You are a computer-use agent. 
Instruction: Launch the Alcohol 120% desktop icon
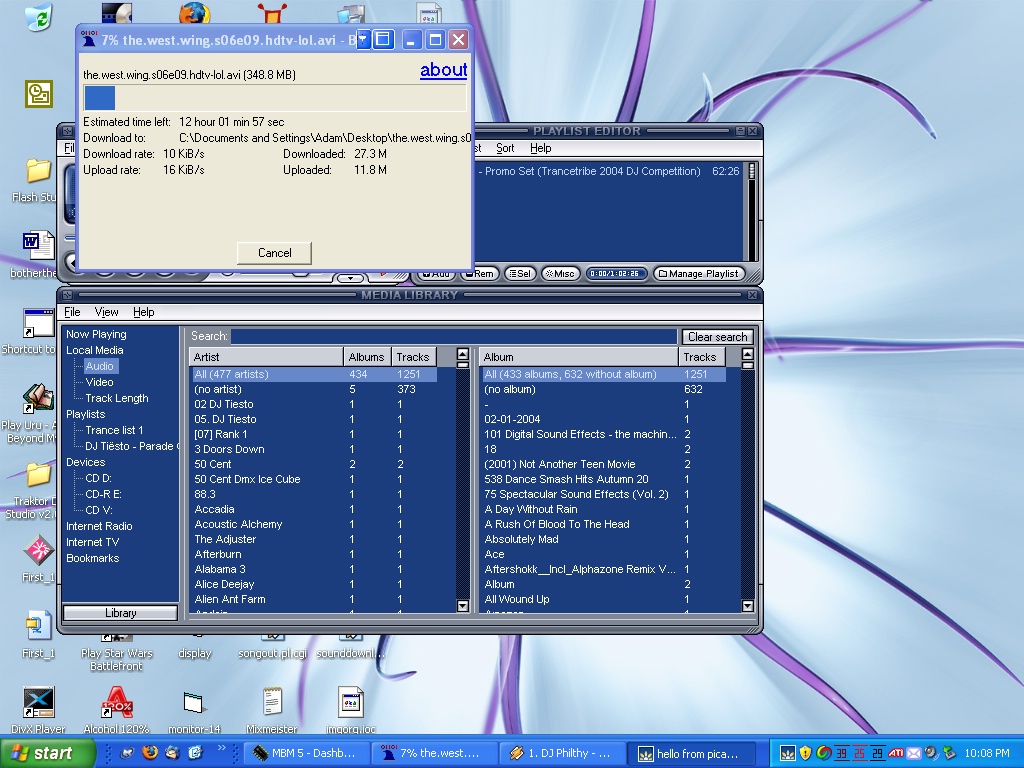point(117,703)
